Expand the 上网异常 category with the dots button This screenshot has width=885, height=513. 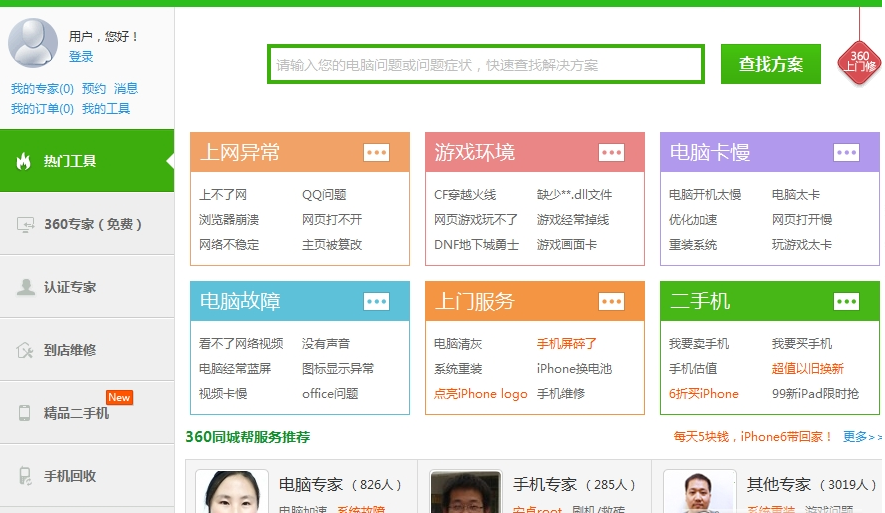pyautogui.click(x=376, y=152)
